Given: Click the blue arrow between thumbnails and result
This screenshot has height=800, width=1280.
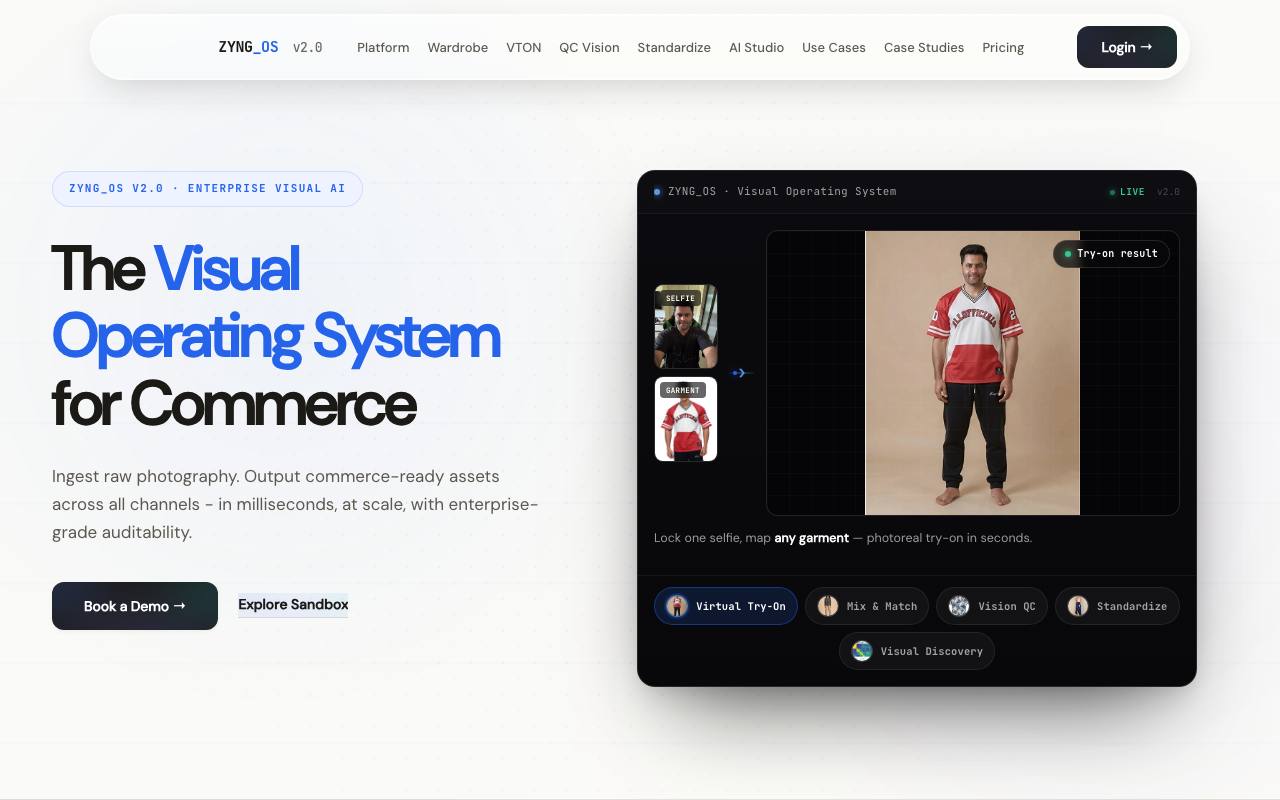Looking at the screenshot, I should tap(740, 373).
